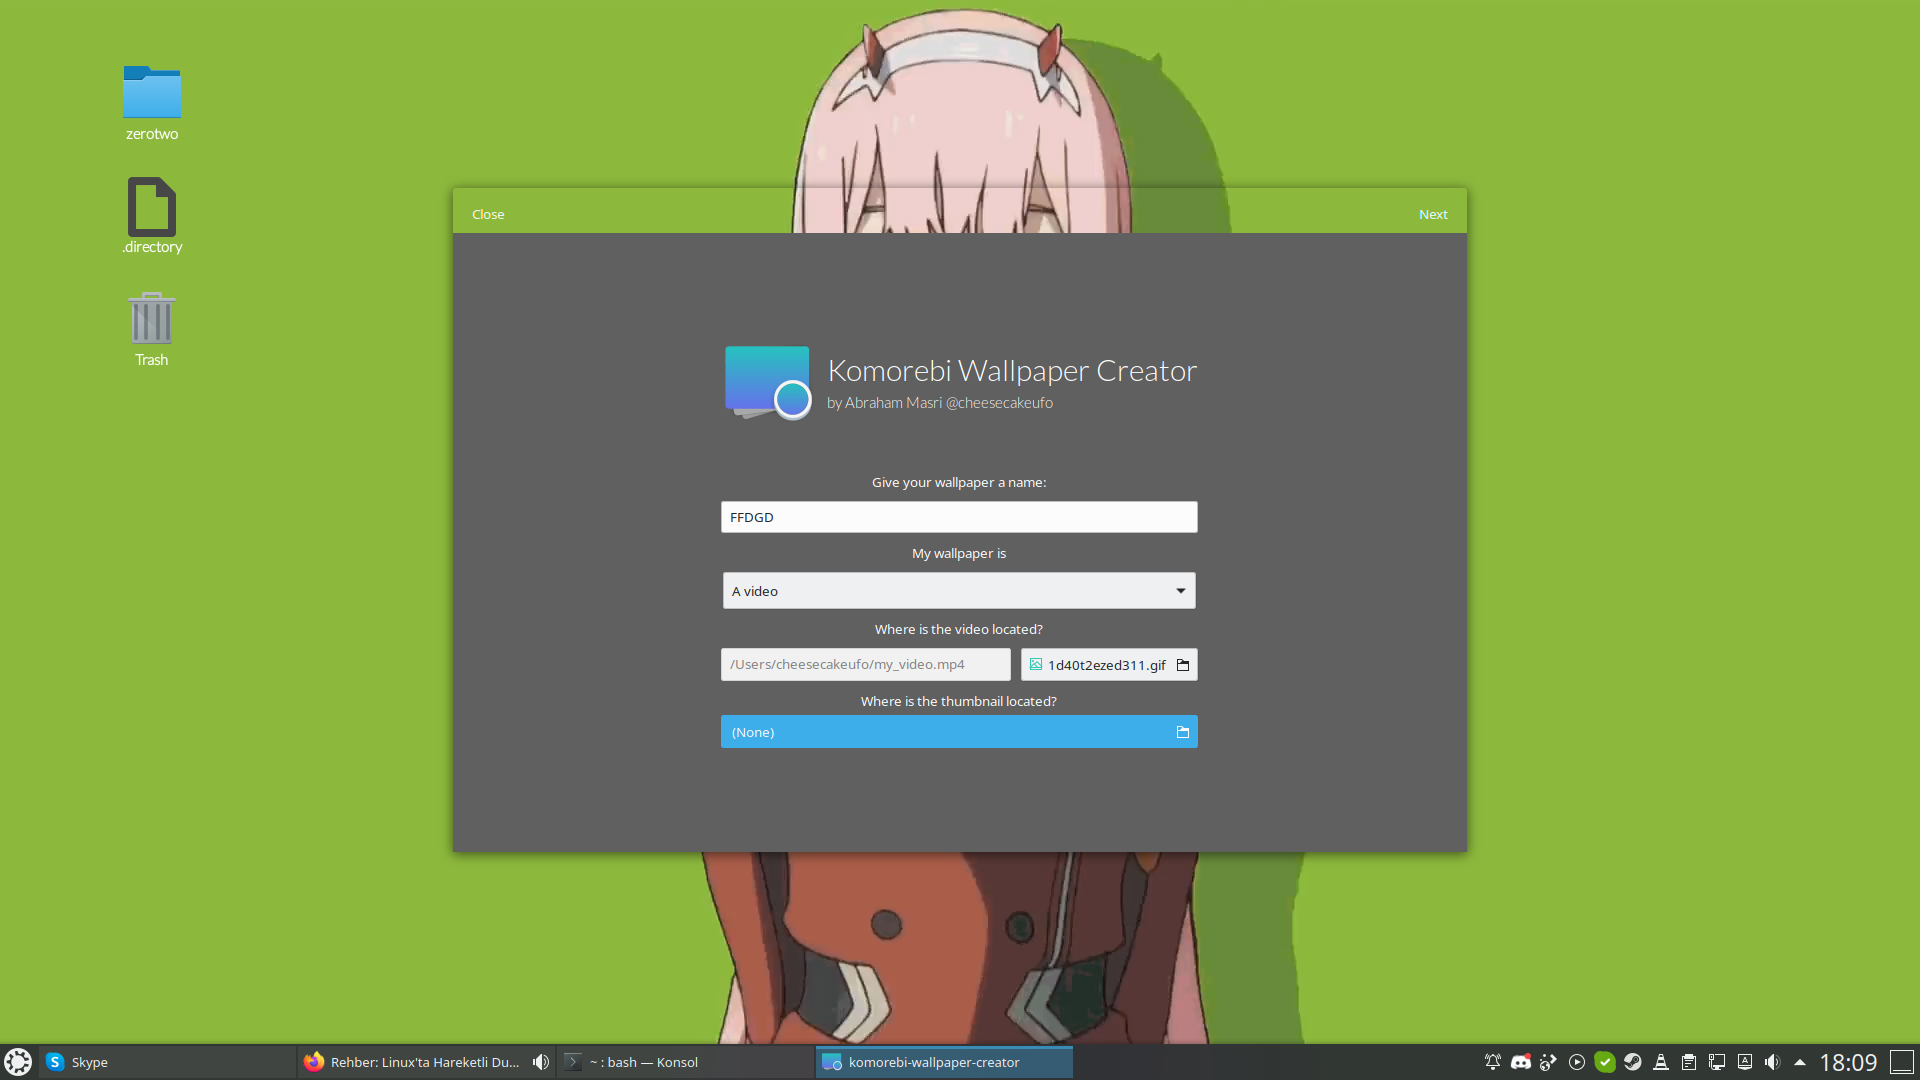1920x1080 pixels.
Task: Click the wallpaper name field containing FFDGD
Action: coord(958,517)
